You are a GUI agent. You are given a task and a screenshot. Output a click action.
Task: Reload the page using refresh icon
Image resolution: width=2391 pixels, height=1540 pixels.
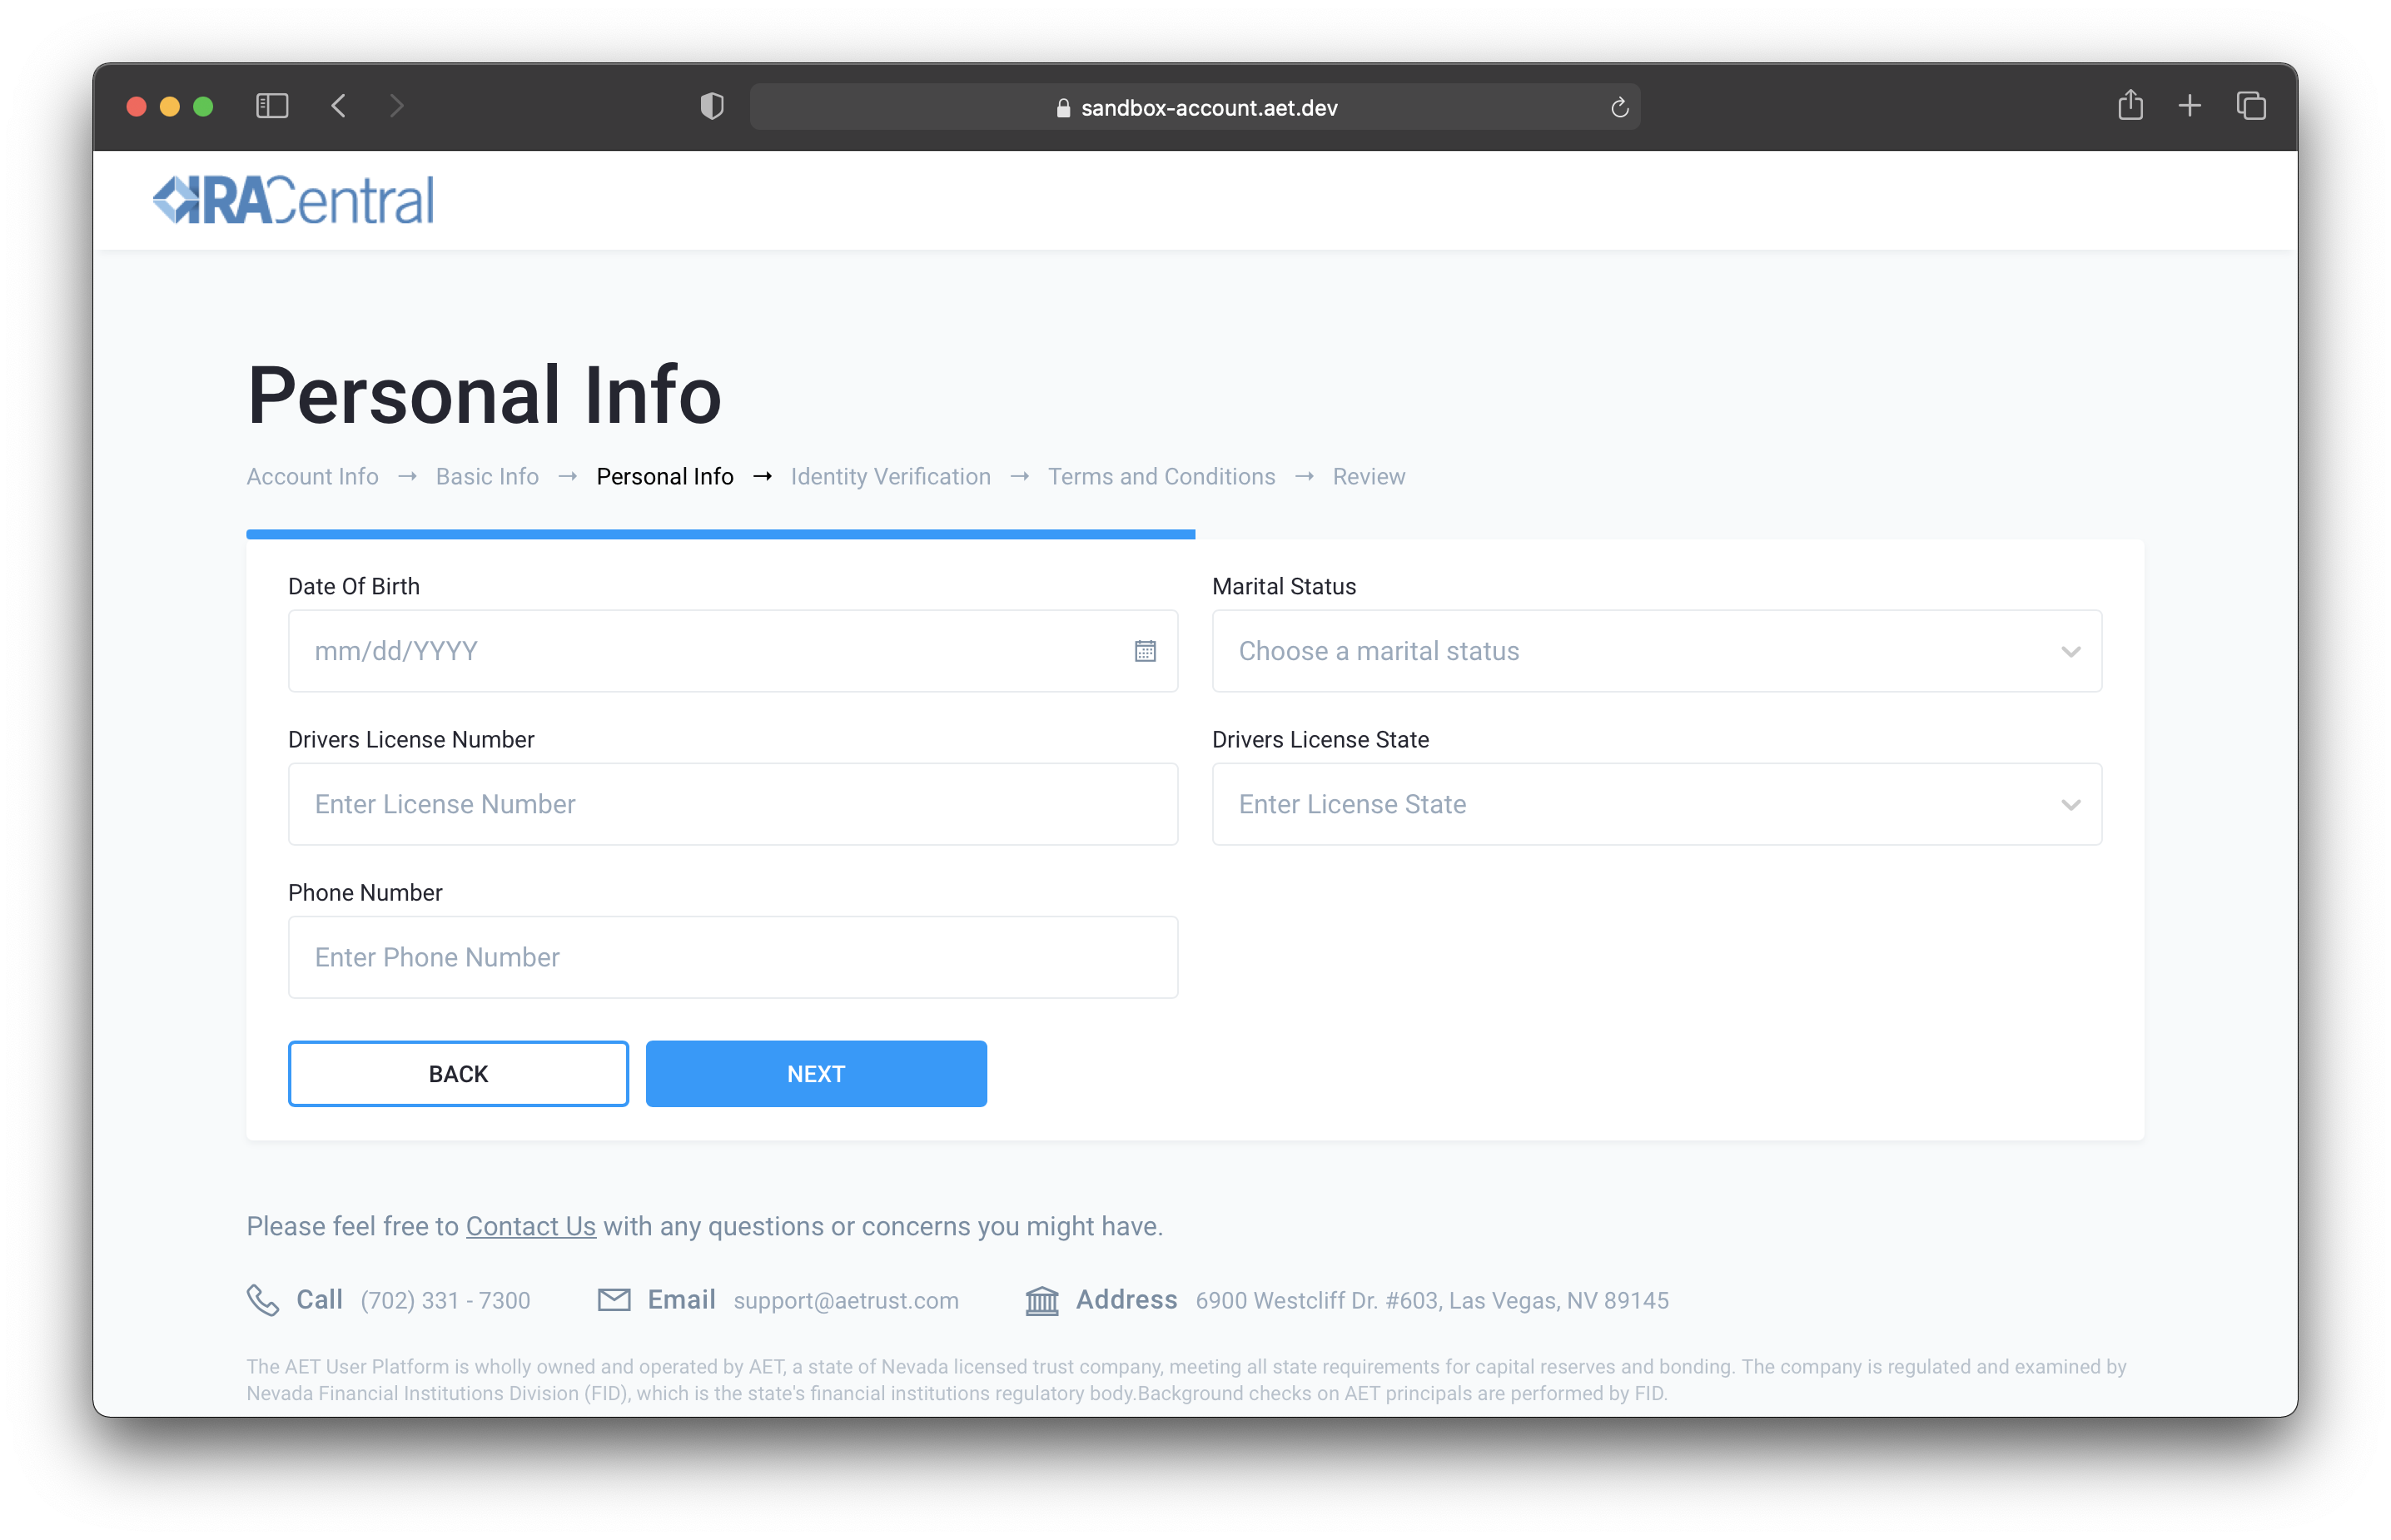click(1619, 108)
